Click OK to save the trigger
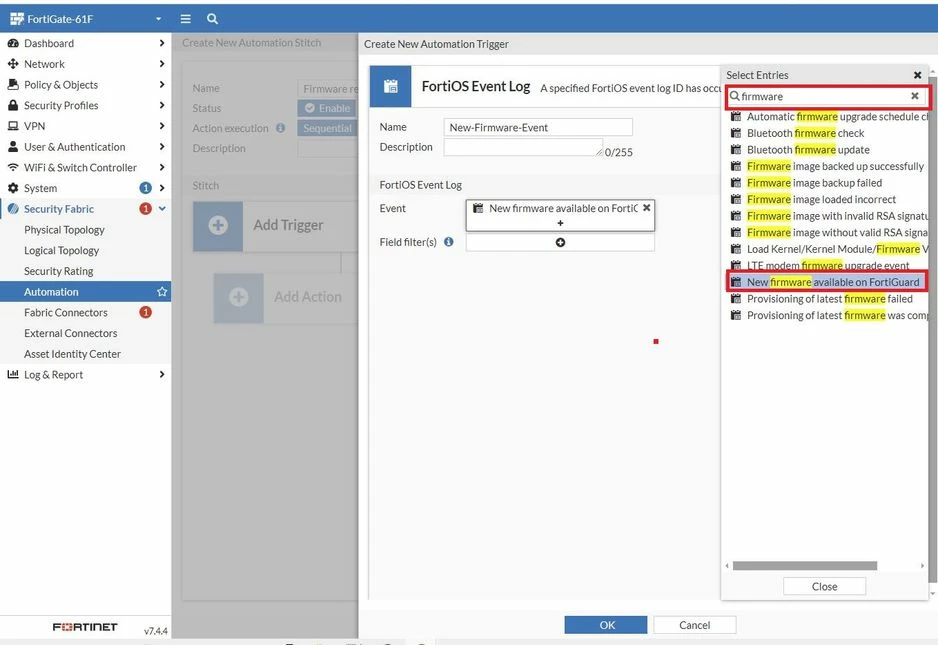The image size is (938, 645). point(605,625)
